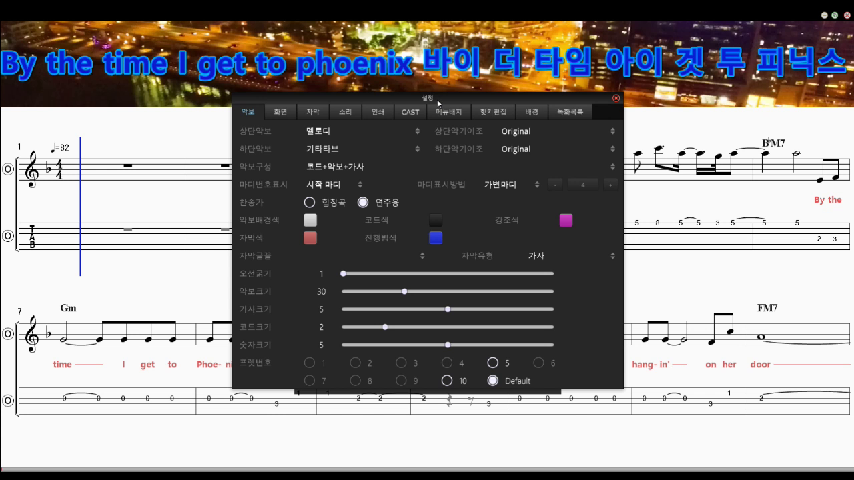The width and height of the screenshot is (854, 480).
Task: Click the 코드크기 slider set at 2
Action: point(448,327)
